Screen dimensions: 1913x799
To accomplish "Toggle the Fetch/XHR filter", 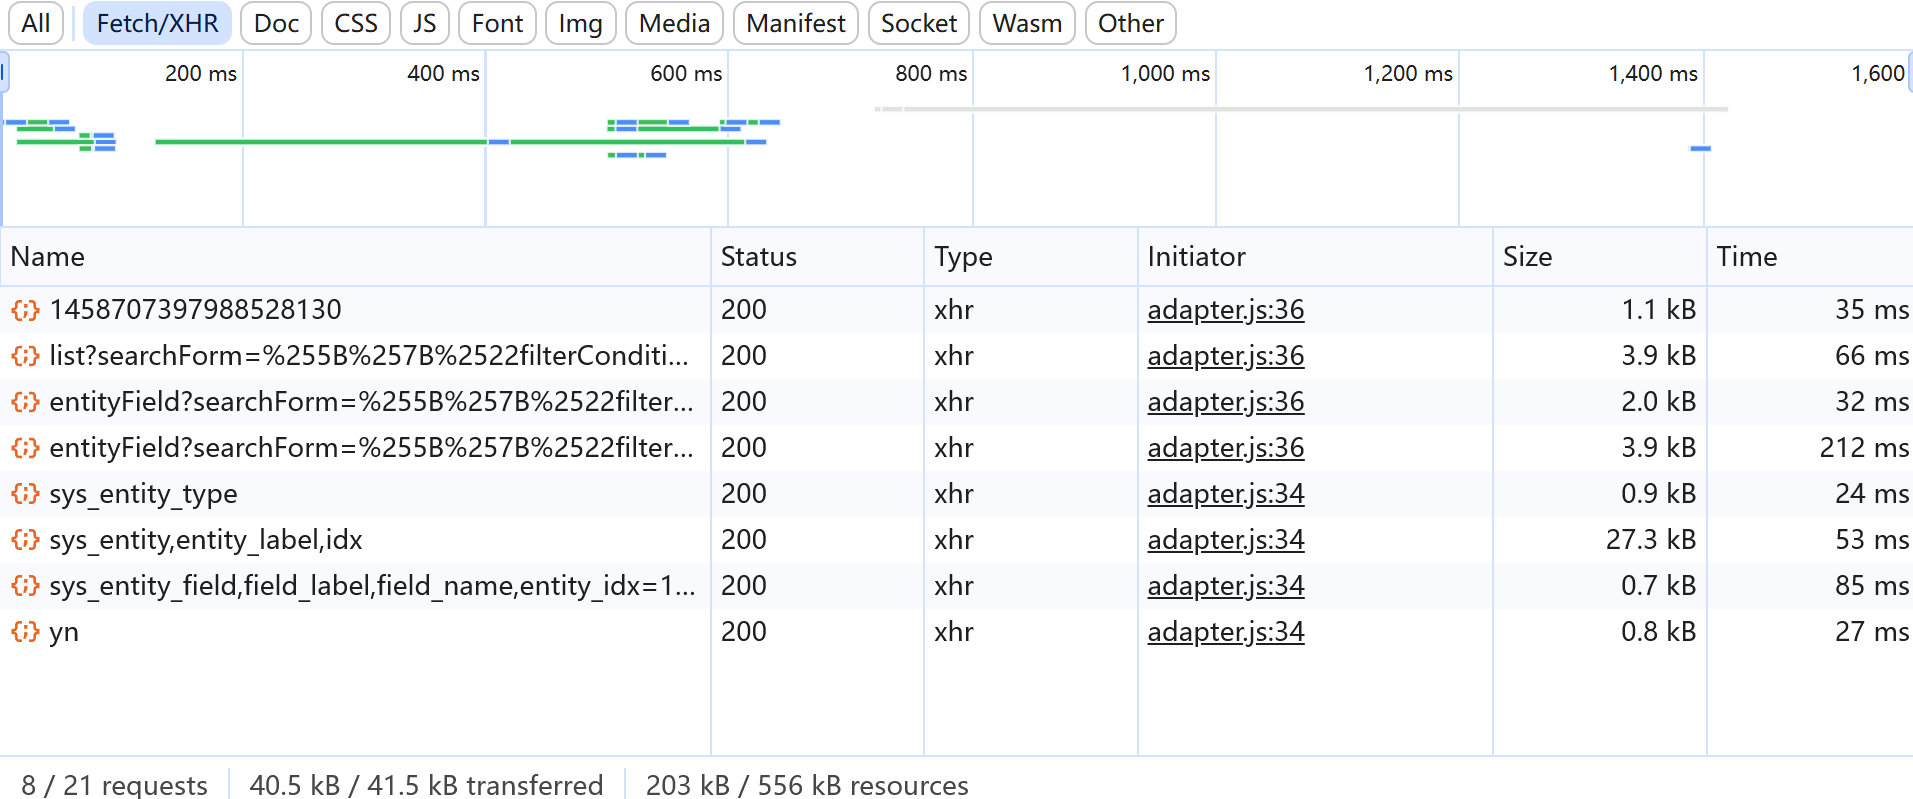I will [x=157, y=23].
